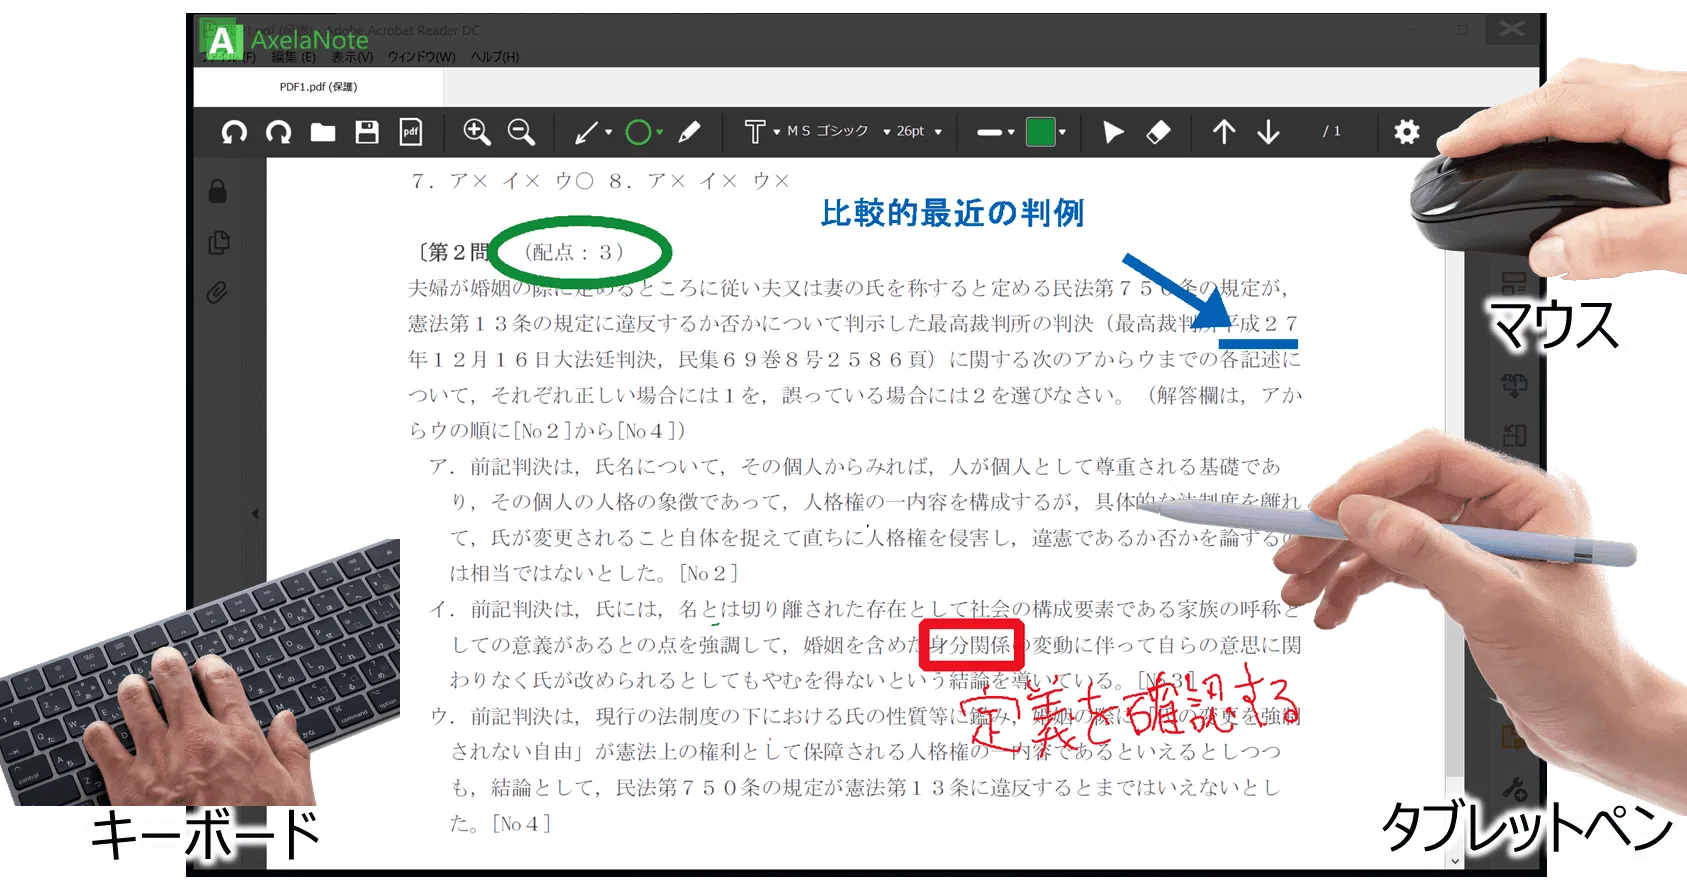This screenshot has width=1687, height=886.
Task: Click the lock icon in left sidebar
Action: click(x=218, y=191)
